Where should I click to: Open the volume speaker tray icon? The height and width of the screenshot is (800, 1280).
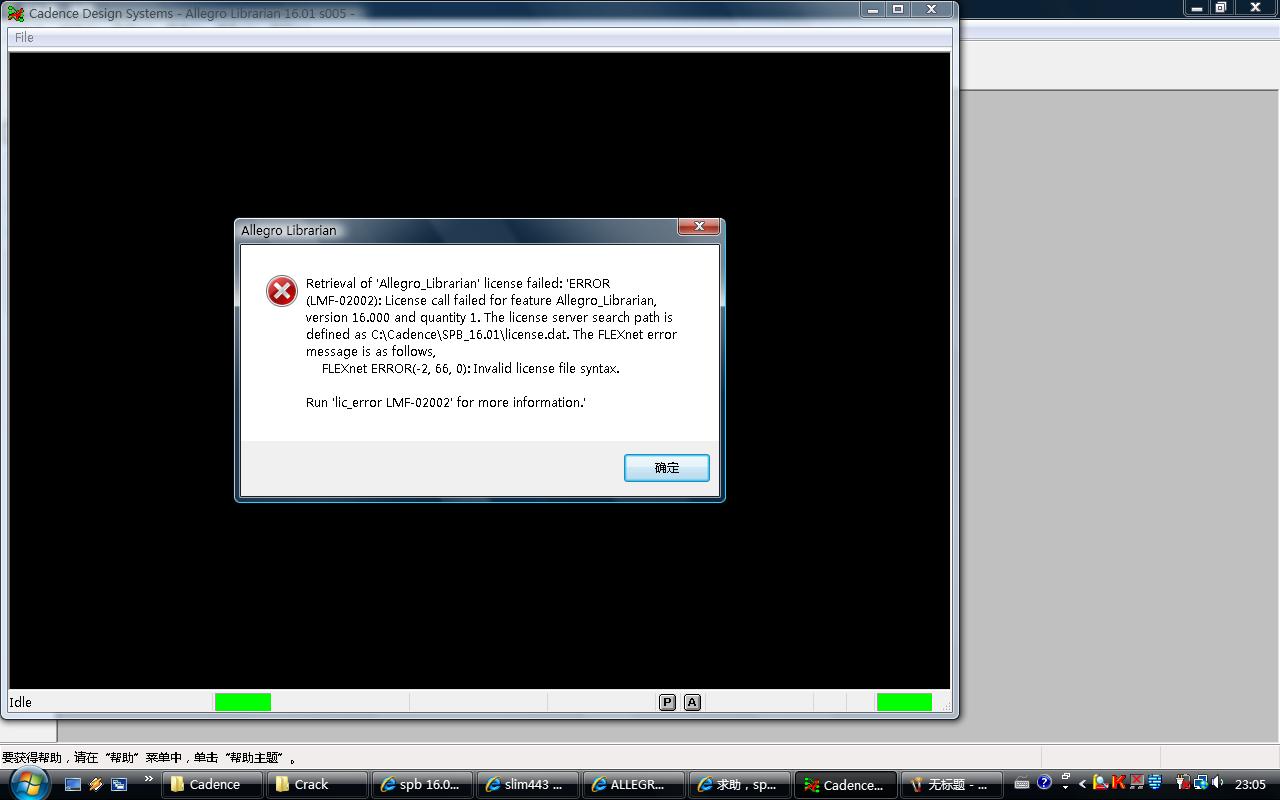point(1217,783)
